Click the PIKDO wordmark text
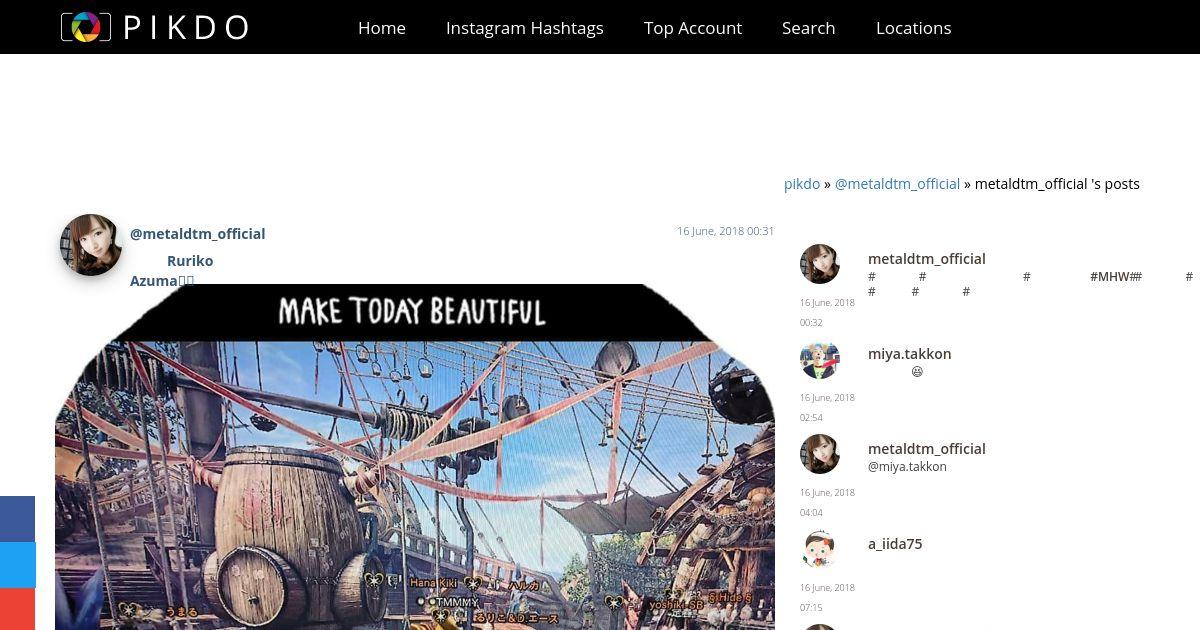This screenshot has height=630, width=1200. point(186,28)
